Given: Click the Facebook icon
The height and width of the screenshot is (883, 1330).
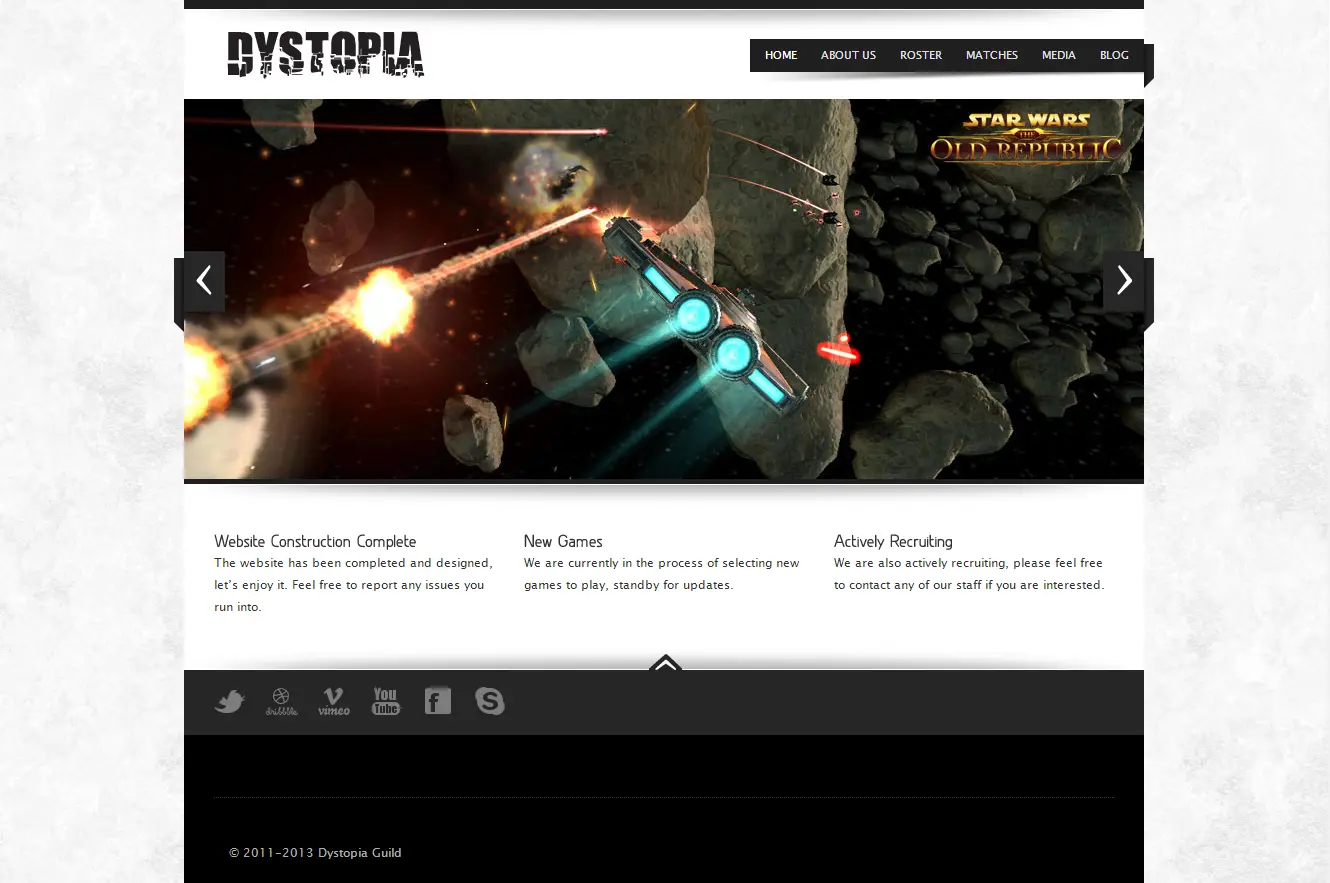Looking at the screenshot, I should click(x=437, y=701).
